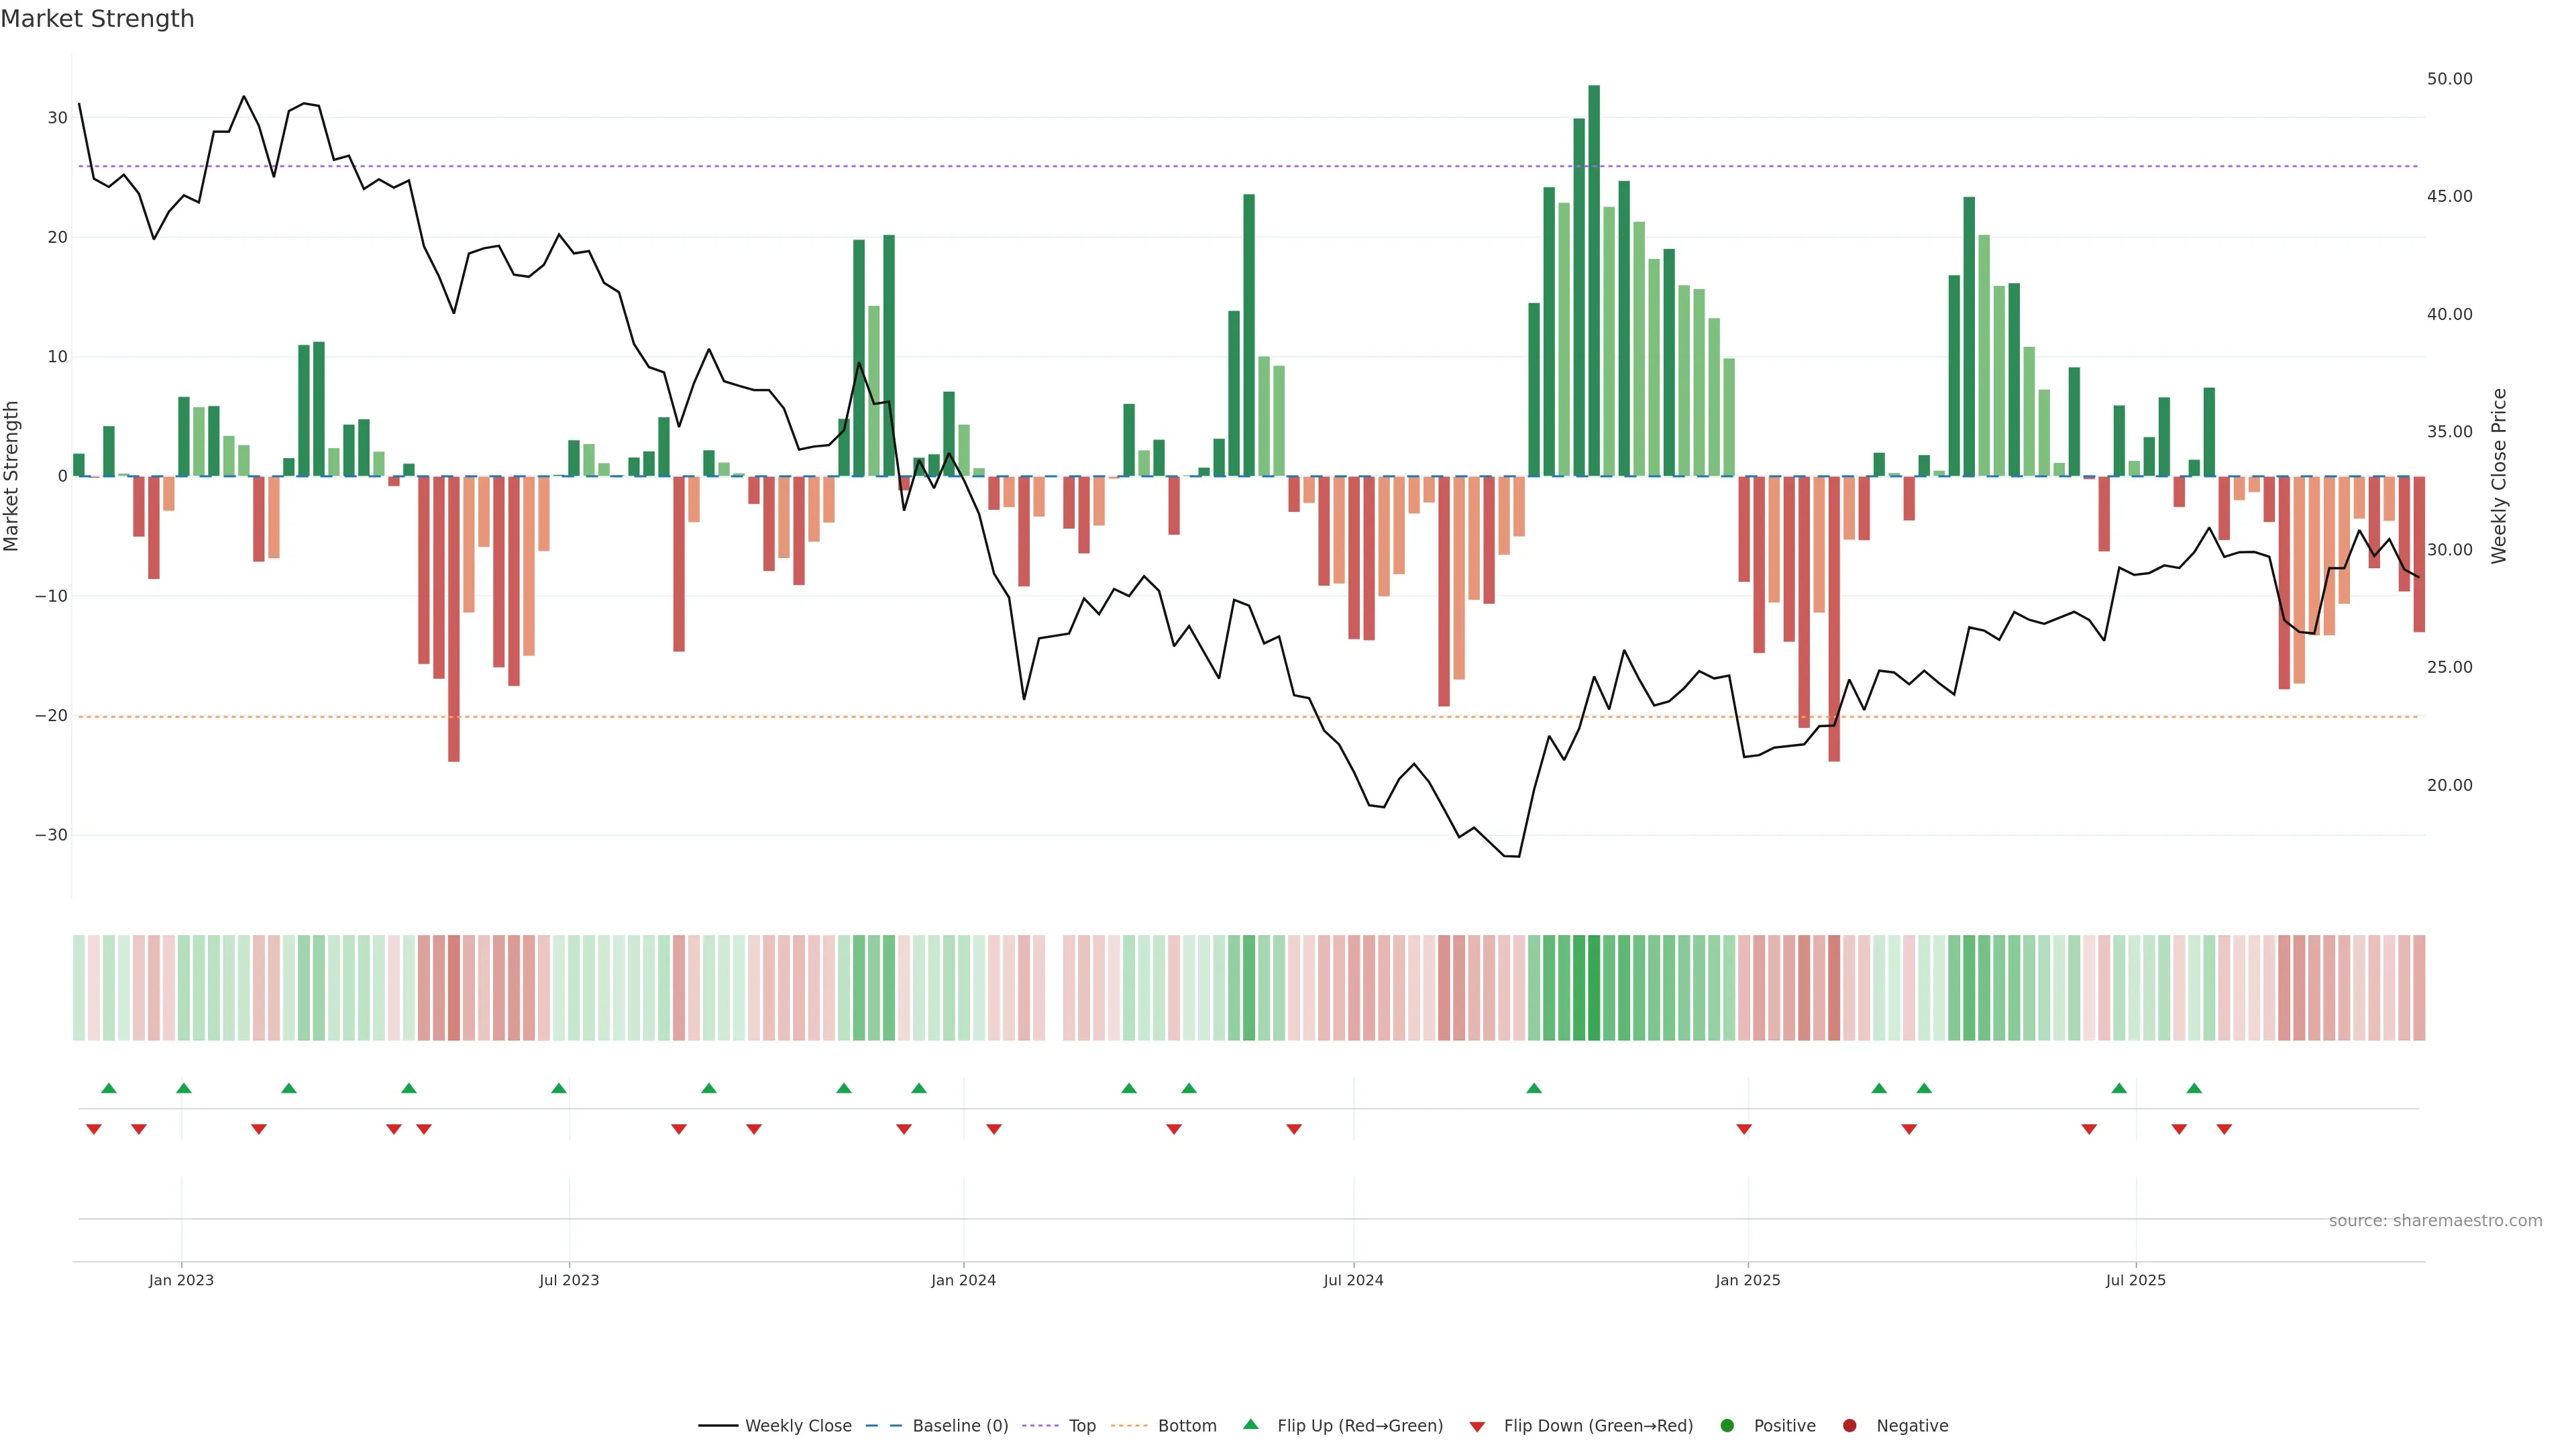Click Flip Up green triangle legend icon
The height and width of the screenshot is (1449, 2576).
(x=1250, y=1424)
